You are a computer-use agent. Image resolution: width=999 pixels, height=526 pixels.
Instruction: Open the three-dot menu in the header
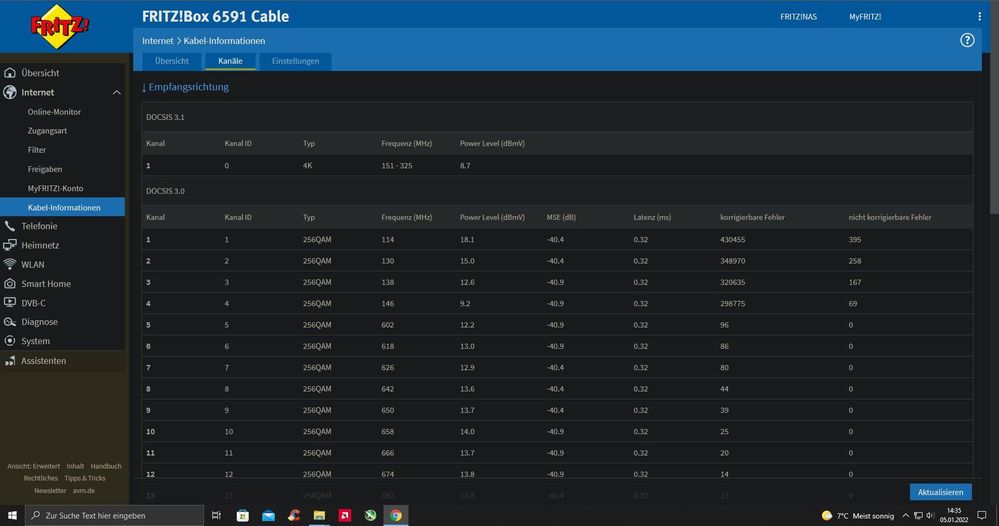(979, 17)
